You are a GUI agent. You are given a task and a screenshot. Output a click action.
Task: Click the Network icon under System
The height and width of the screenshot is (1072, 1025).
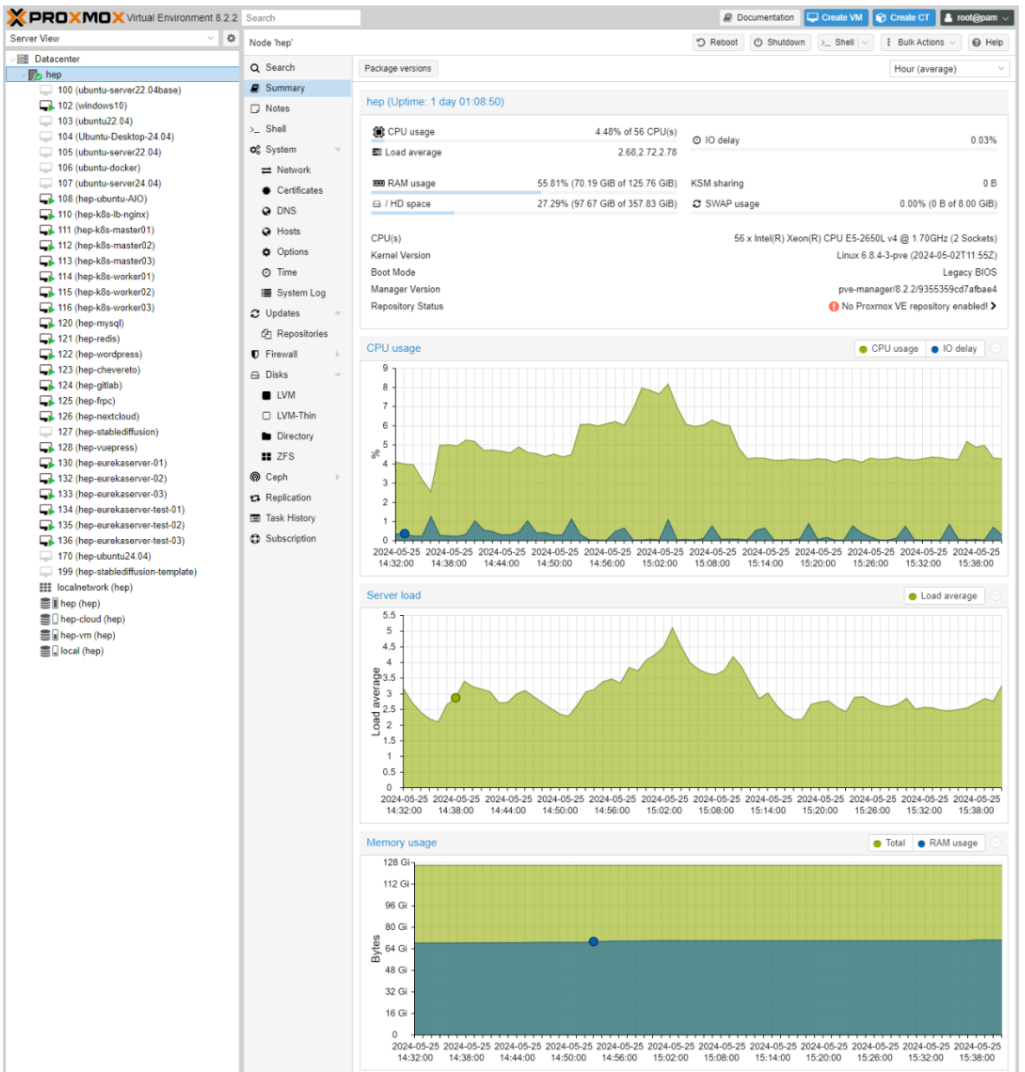(x=267, y=170)
